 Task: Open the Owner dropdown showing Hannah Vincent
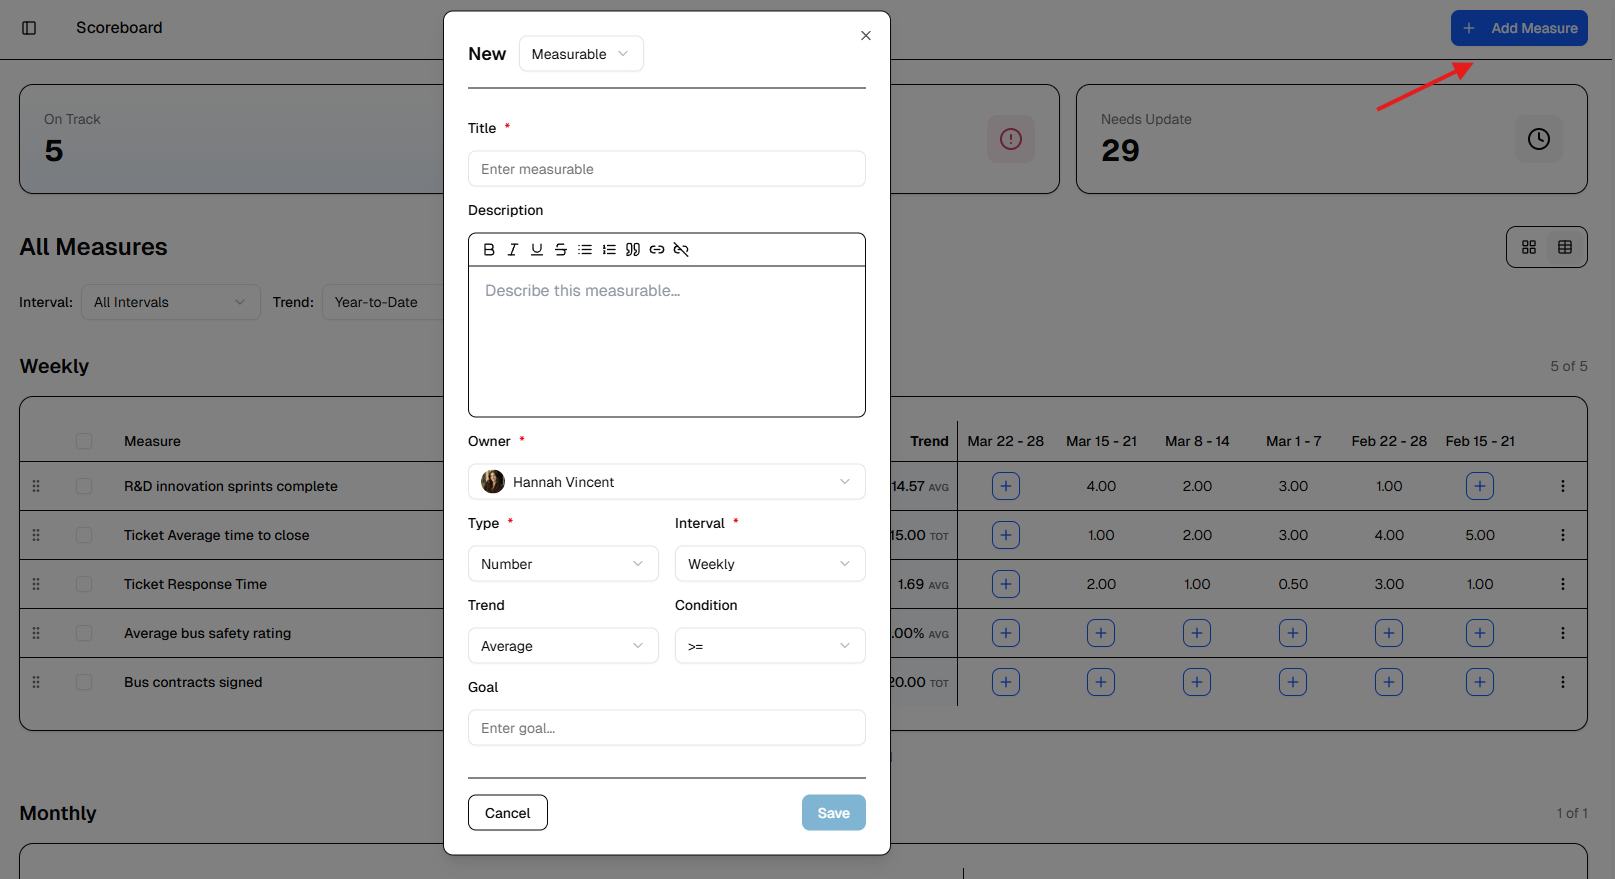click(666, 482)
